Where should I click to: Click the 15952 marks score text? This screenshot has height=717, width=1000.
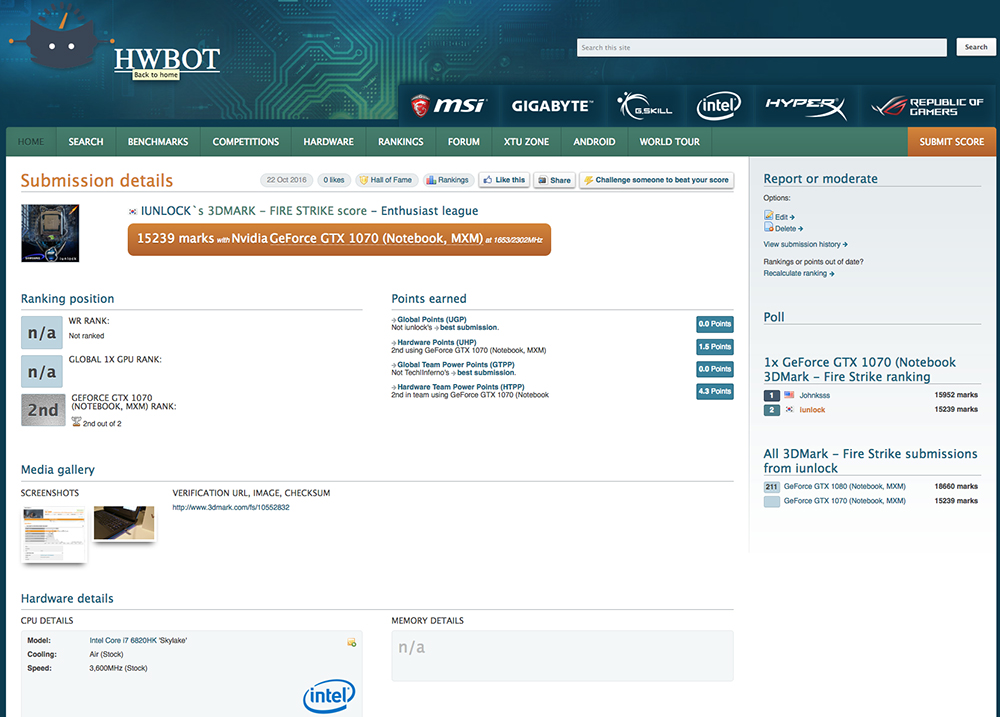point(956,395)
